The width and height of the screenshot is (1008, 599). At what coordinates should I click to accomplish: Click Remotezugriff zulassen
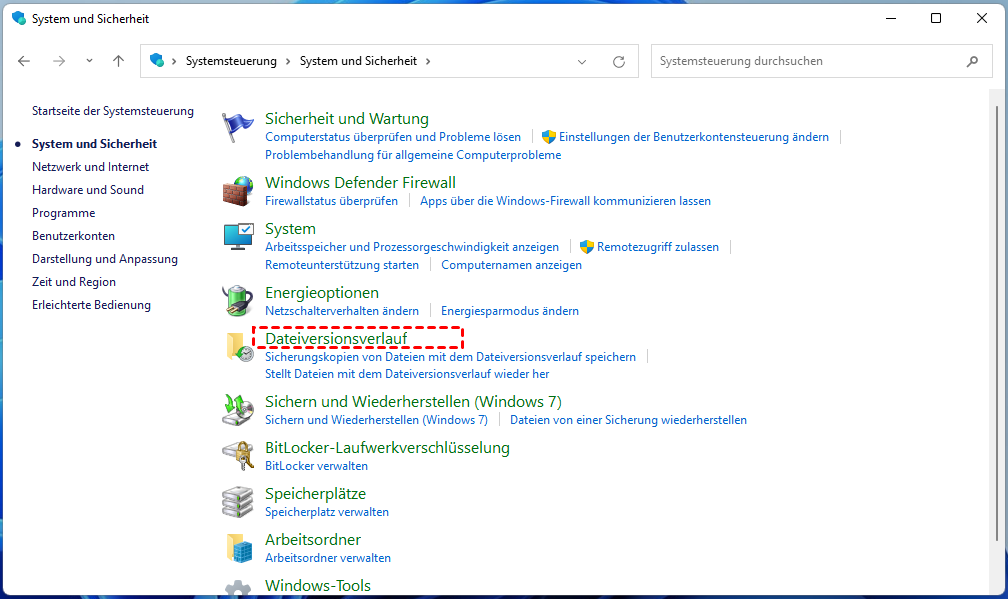658,247
